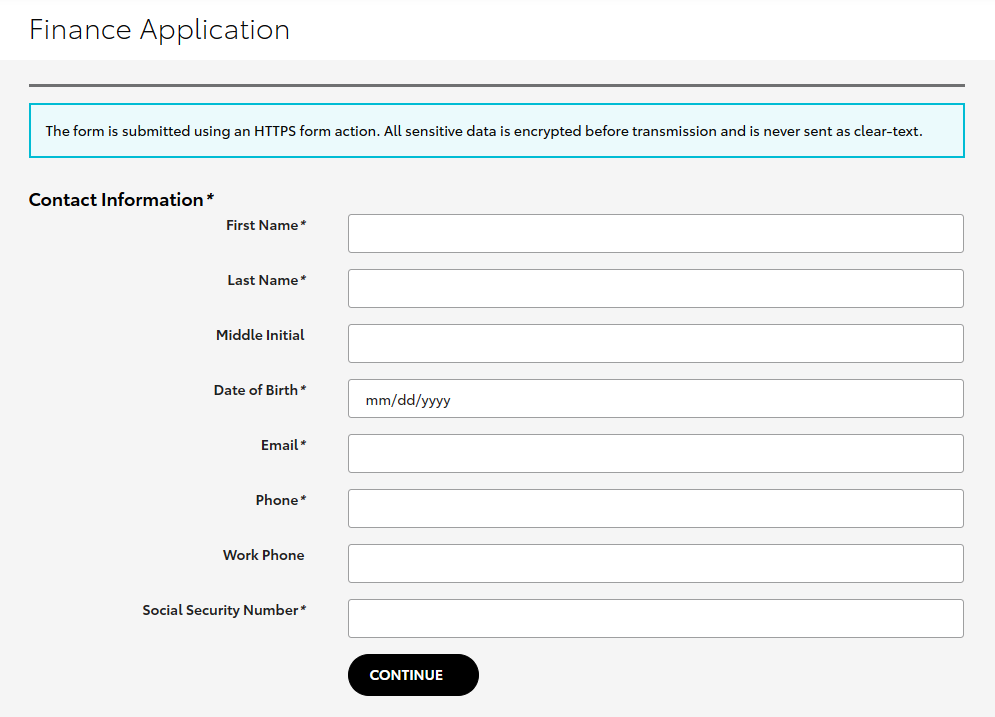The height and width of the screenshot is (717, 995).
Task: Select the Middle Initial input box
Action: point(656,343)
